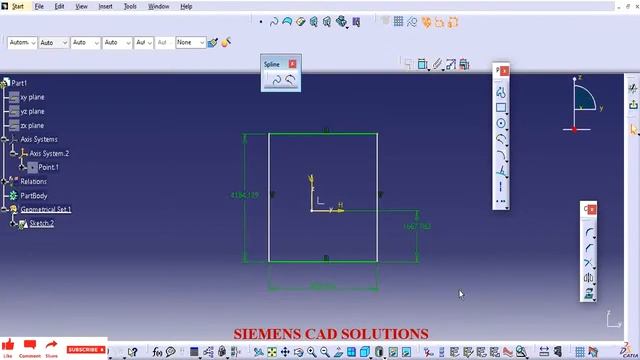Activate Fit All In view icon
This screenshot has height=360, width=640.
[x=272, y=352]
